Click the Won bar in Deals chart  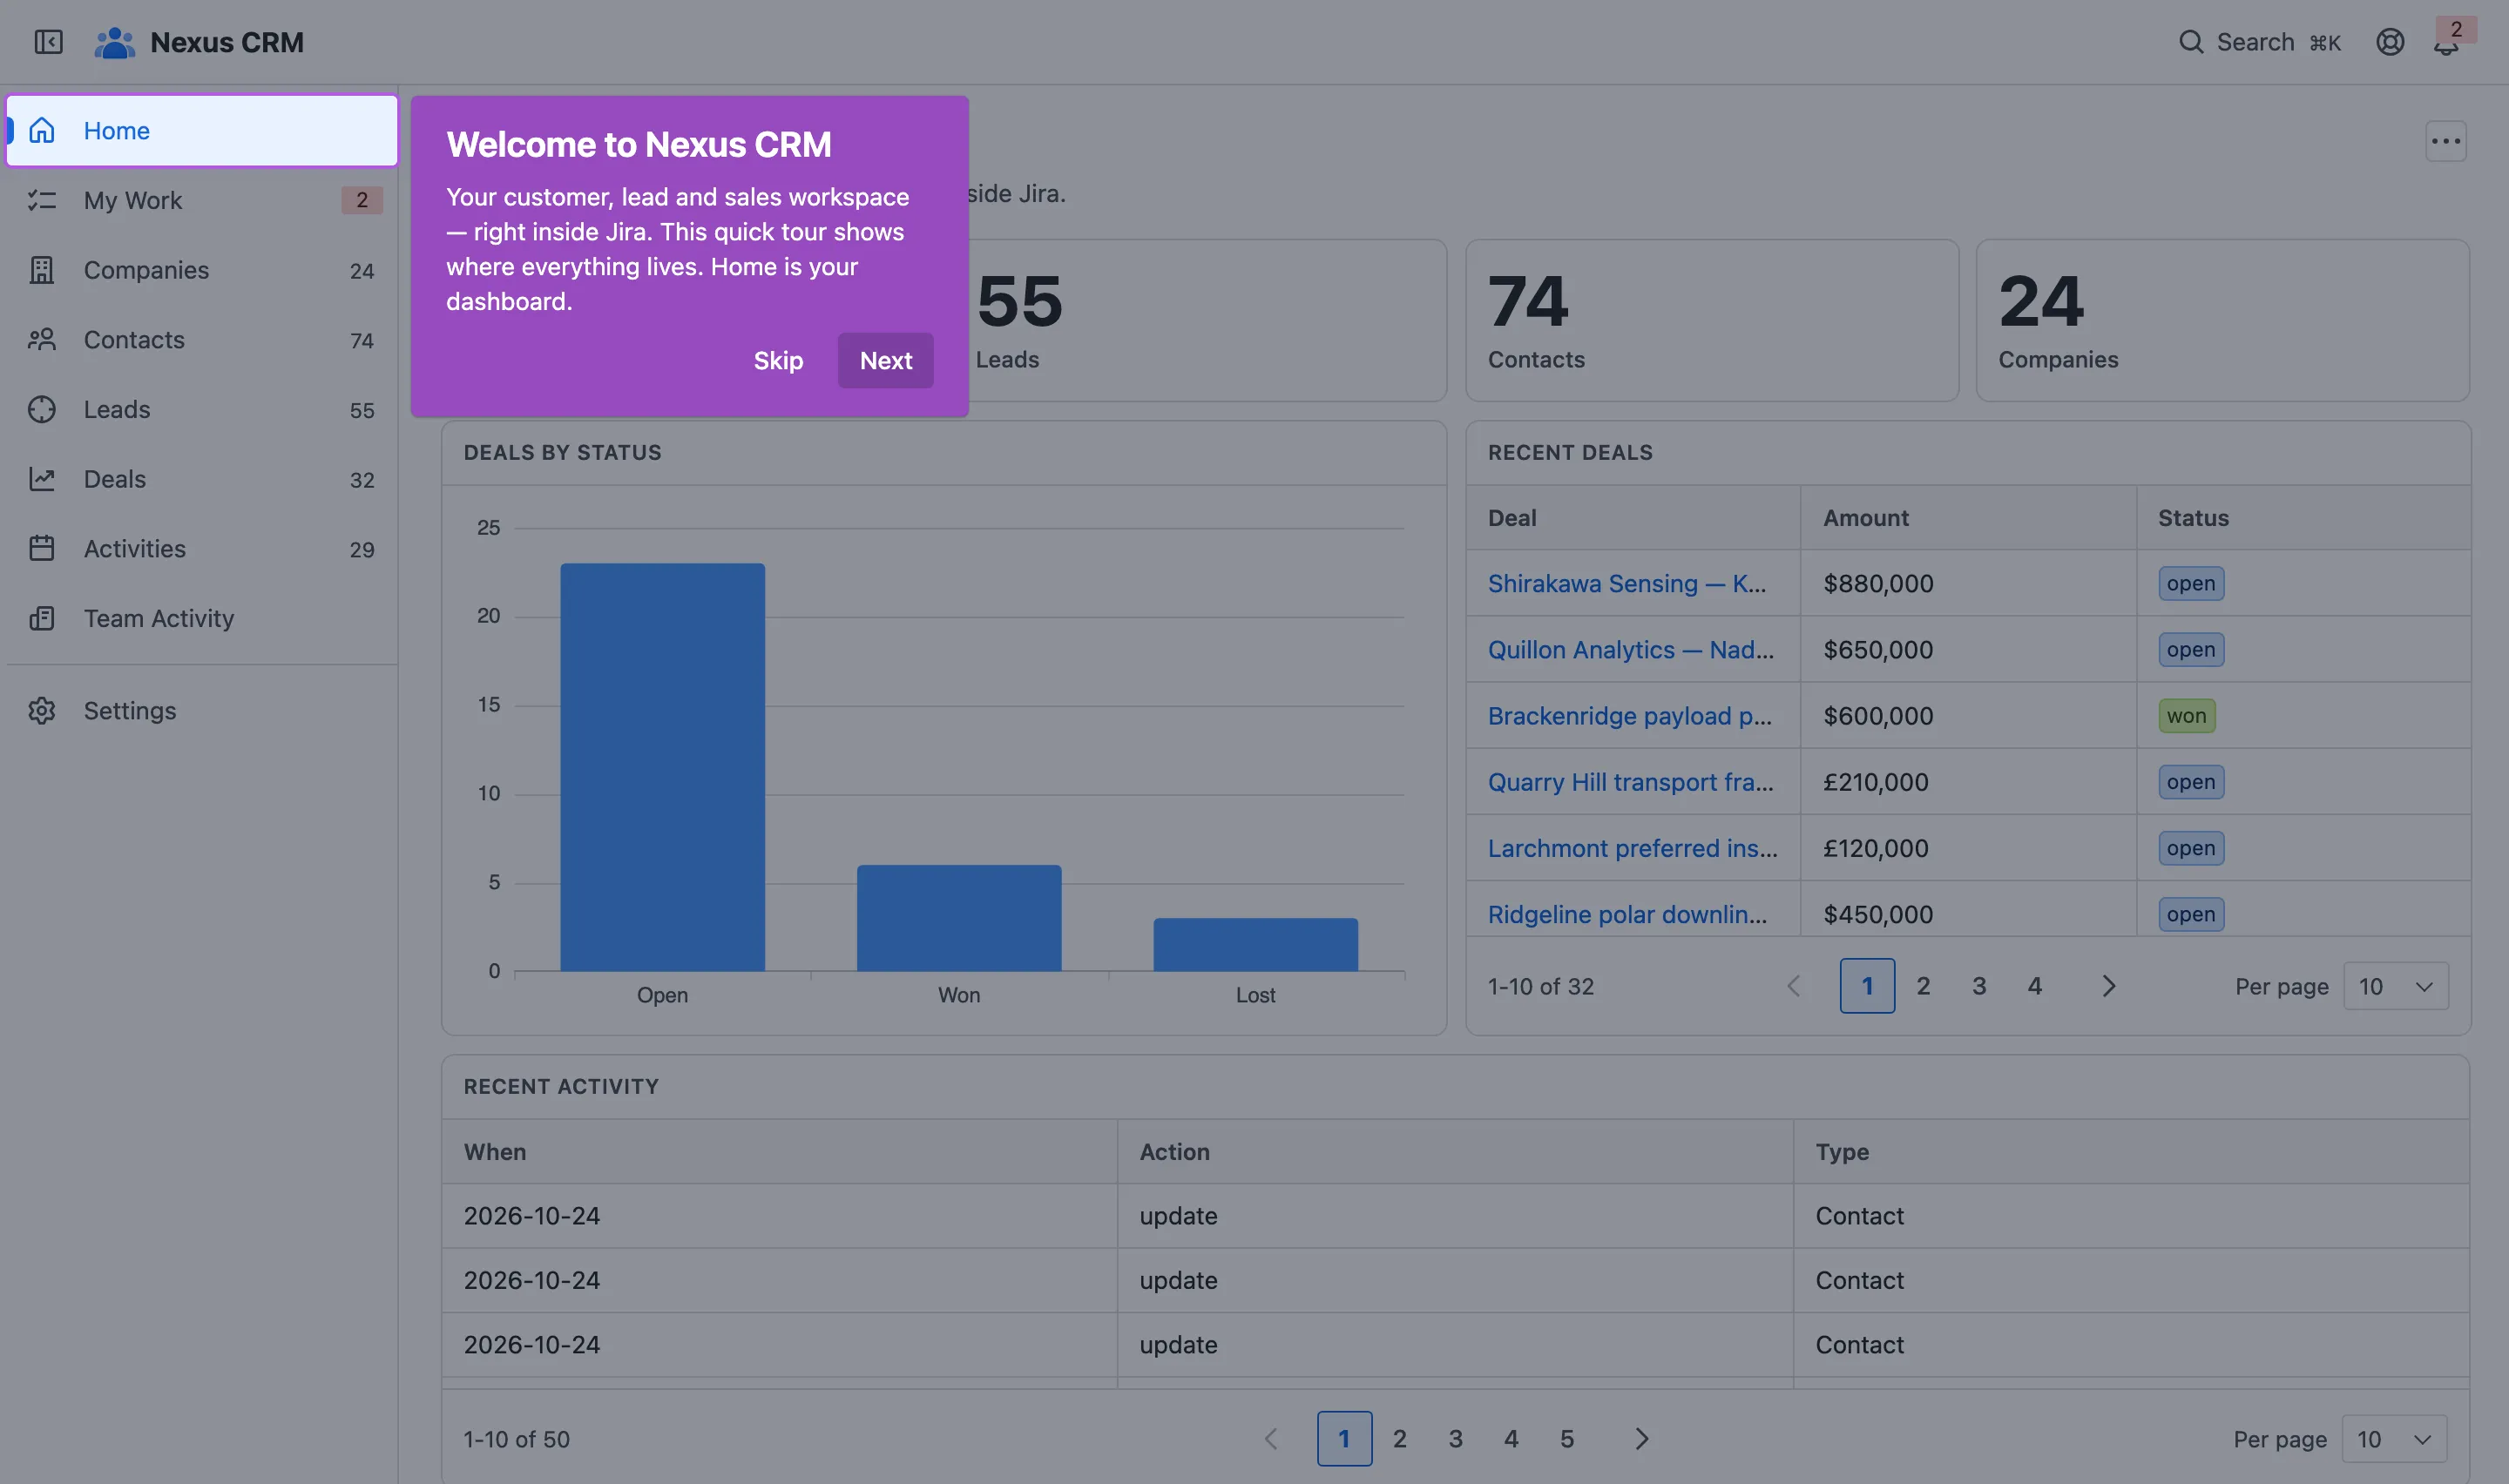[958, 918]
